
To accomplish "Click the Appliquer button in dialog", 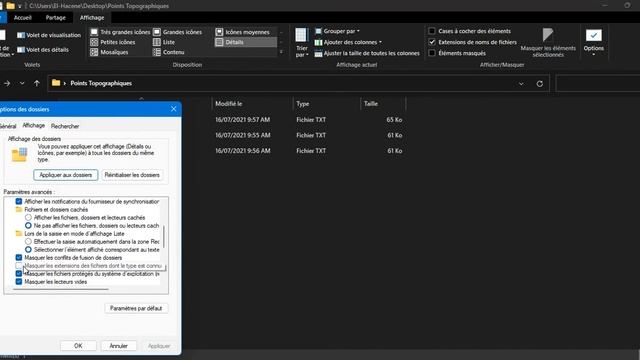I will [159, 346].
